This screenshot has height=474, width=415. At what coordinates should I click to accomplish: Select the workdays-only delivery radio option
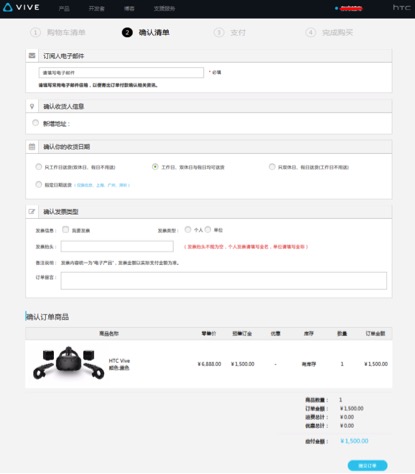pos(39,166)
